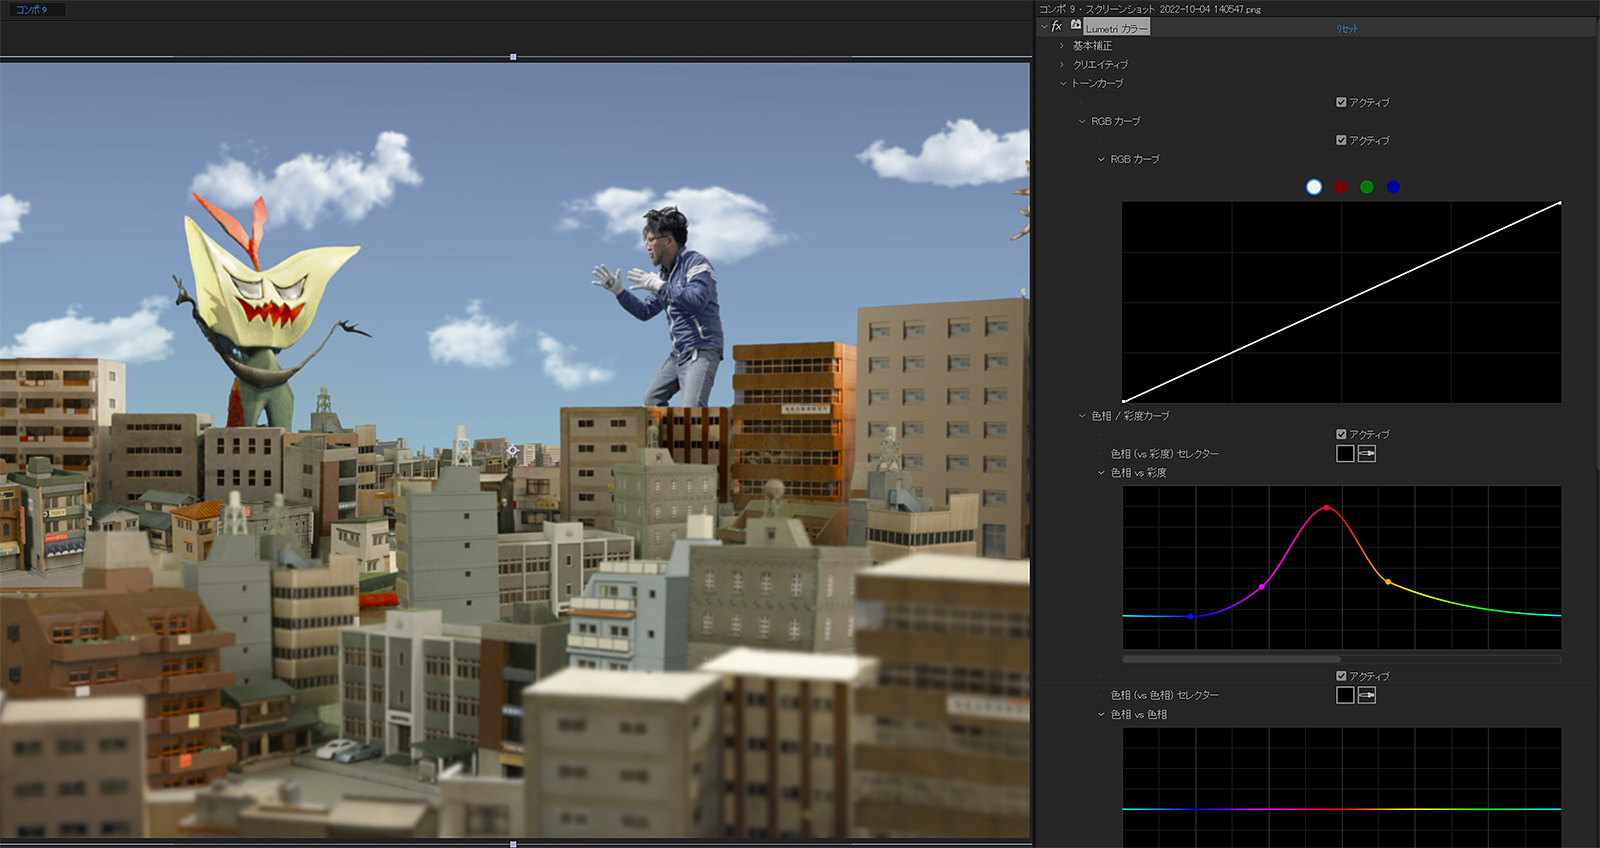This screenshot has width=1600, height=848.
Task: Collapse the トーンカーブ section
Action: coord(1062,84)
